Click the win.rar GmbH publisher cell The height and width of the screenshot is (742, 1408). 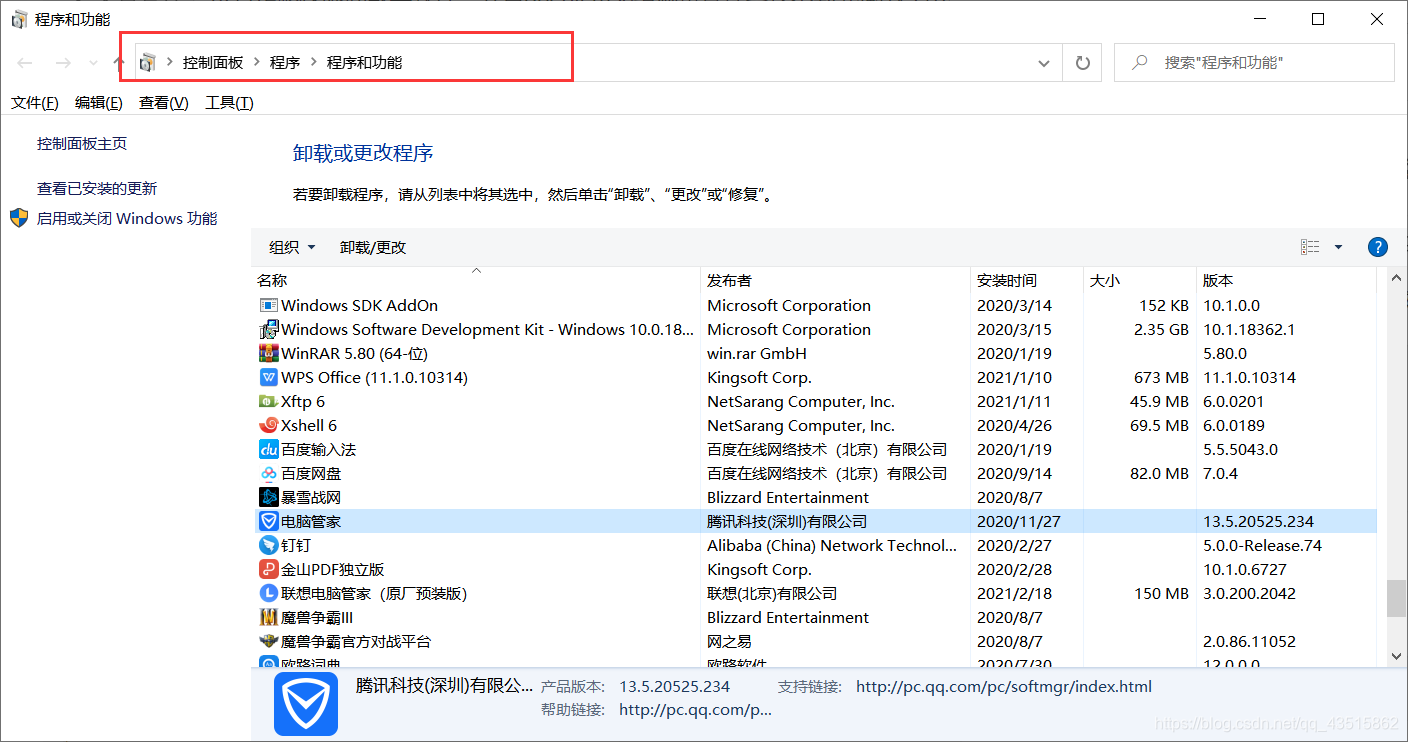coord(757,353)
